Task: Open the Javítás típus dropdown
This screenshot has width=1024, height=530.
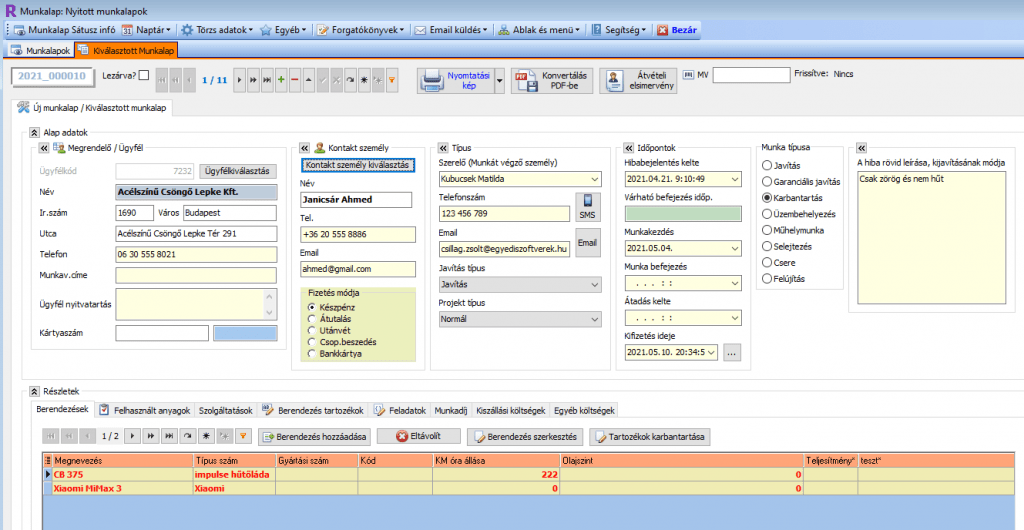Action: click(x=594, y=285)
